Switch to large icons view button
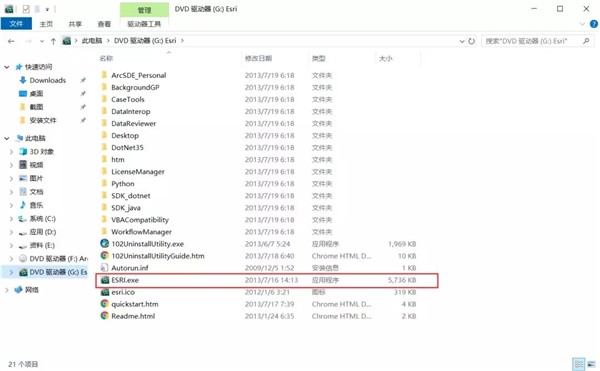 tap(592, 364)
